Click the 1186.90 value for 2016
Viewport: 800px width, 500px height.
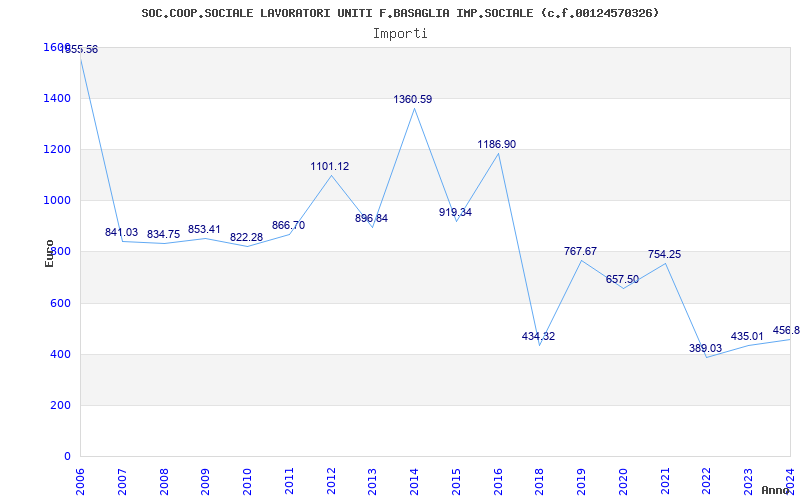click(496, 144)
